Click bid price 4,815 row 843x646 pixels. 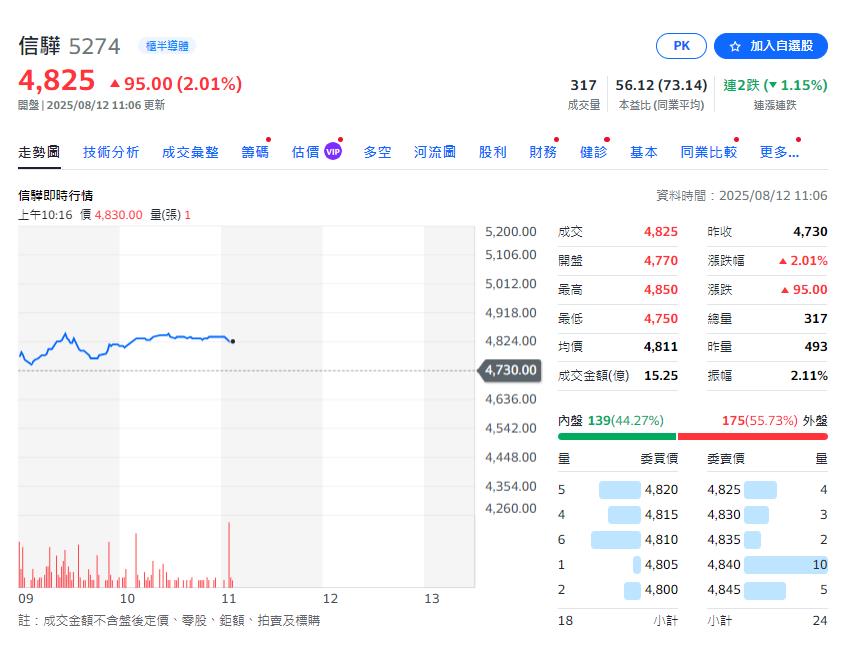click(618, 515)
